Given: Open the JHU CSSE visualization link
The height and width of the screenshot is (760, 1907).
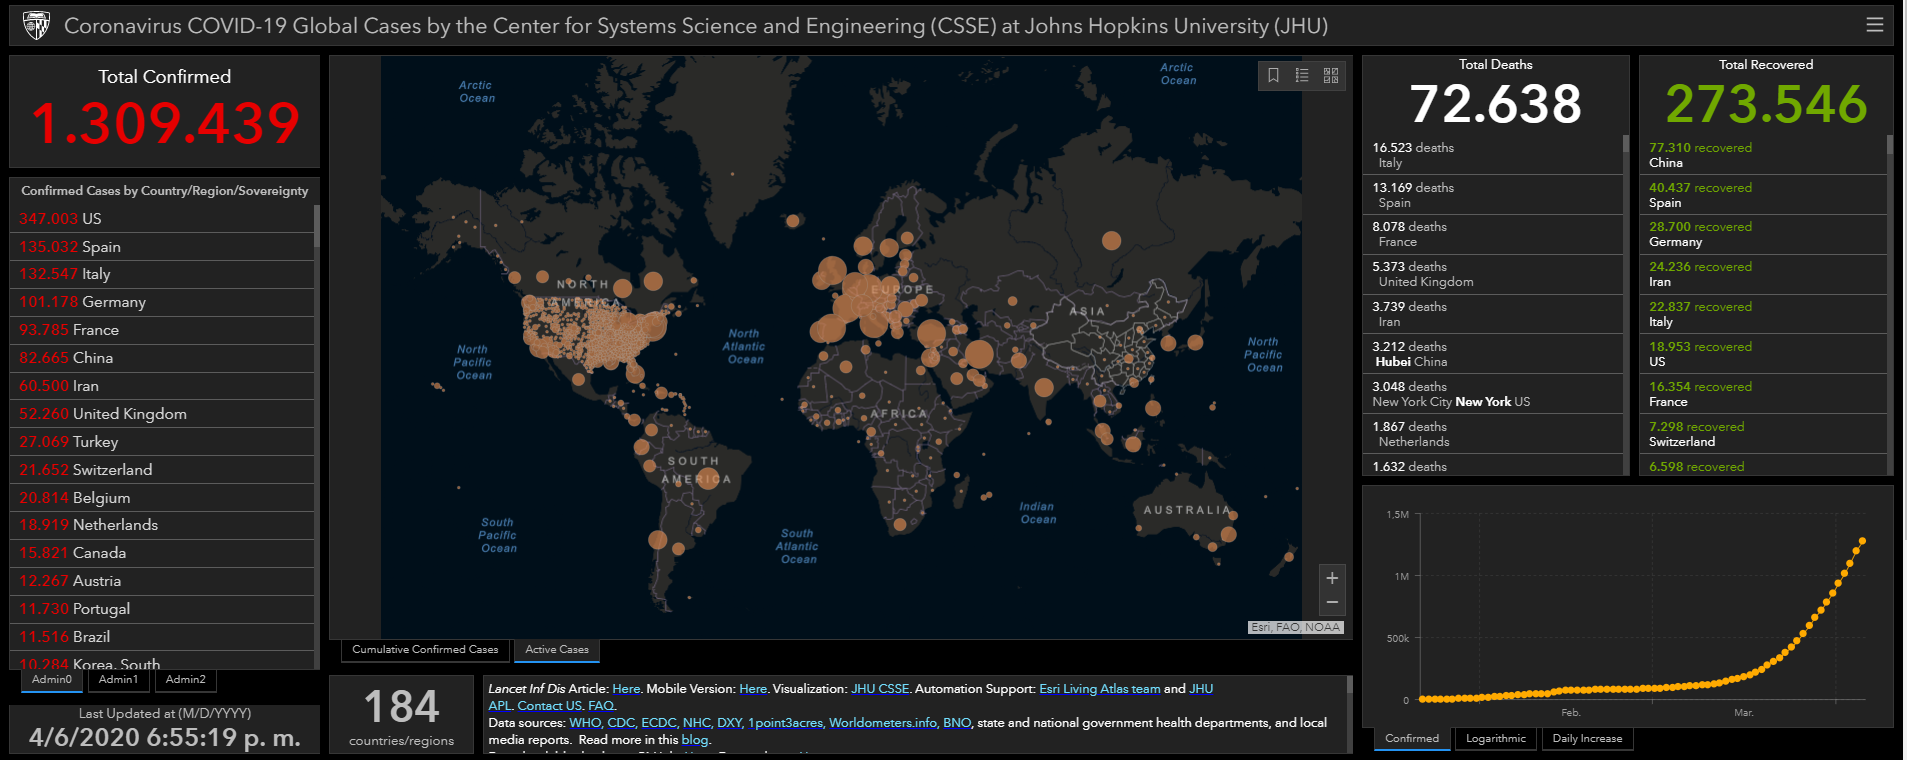Looking at the screenshot, I should 880,689.
